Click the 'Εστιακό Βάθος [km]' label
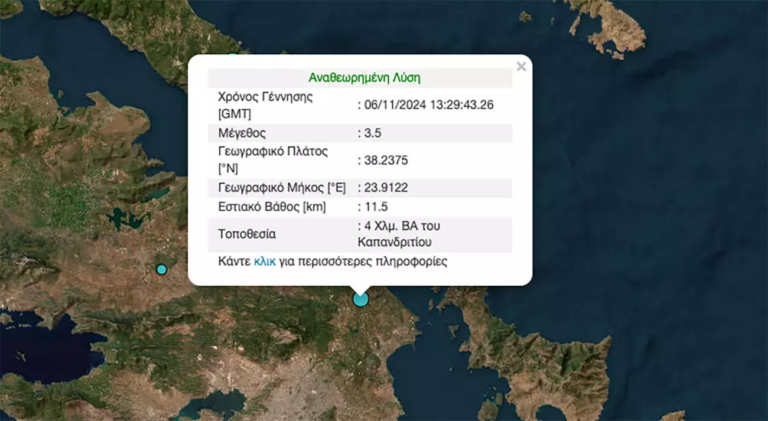This screenshot has height=421, width=768. coord(270,207)
